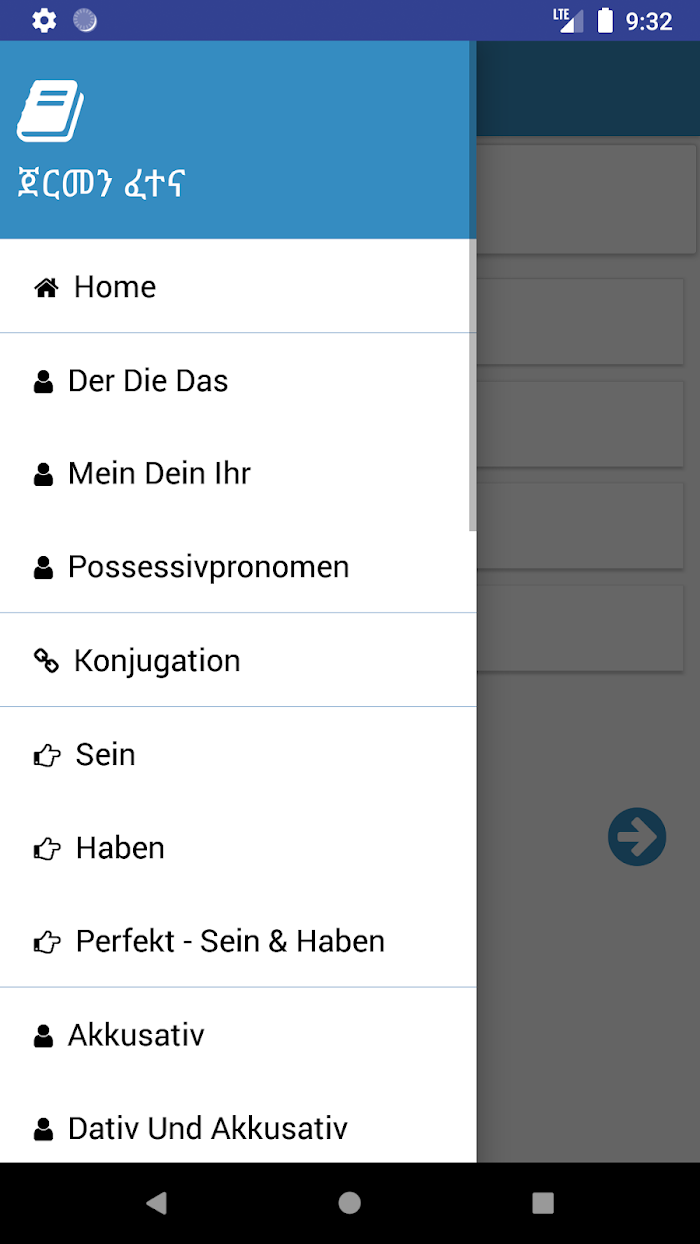
Task: Open the Possessivpronomen quiz
Action: click(x=238, y=567)
